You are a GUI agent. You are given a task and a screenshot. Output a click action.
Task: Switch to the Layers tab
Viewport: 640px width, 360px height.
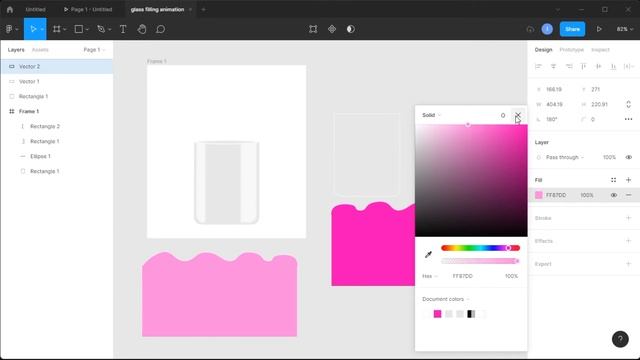16,50
